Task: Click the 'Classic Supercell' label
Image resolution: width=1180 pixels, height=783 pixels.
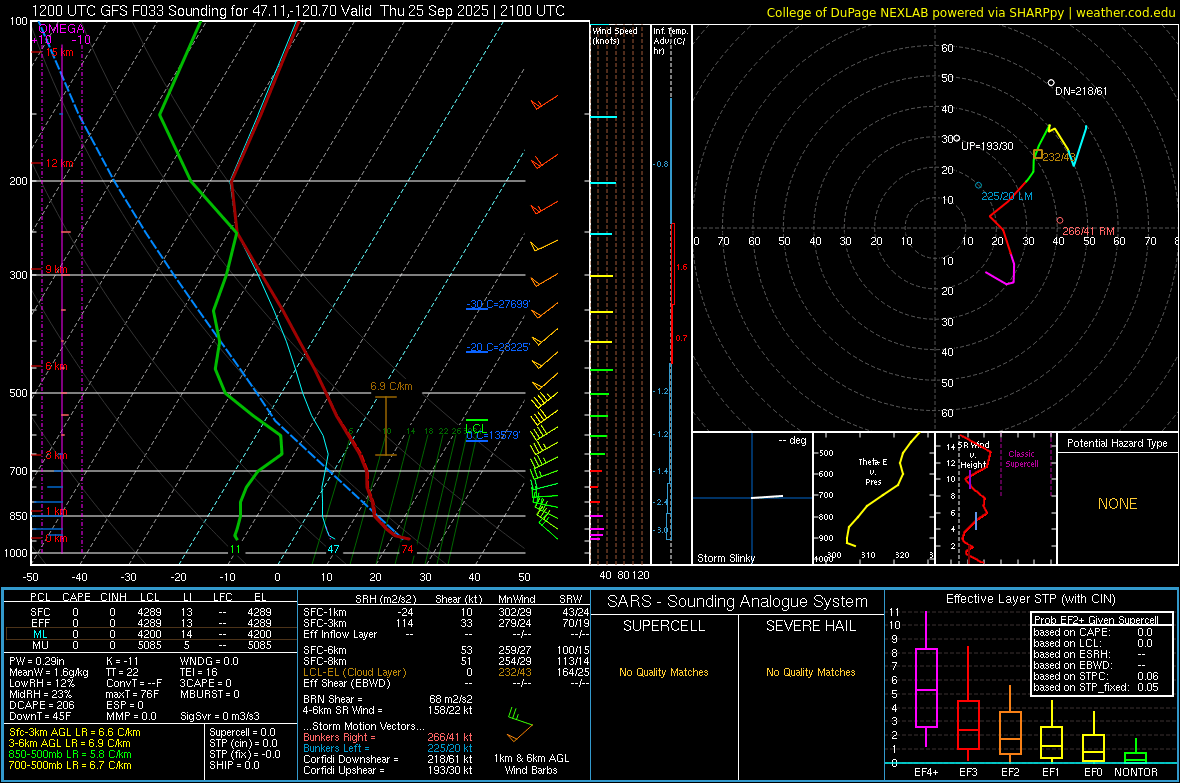Action: pos(1021,459)
